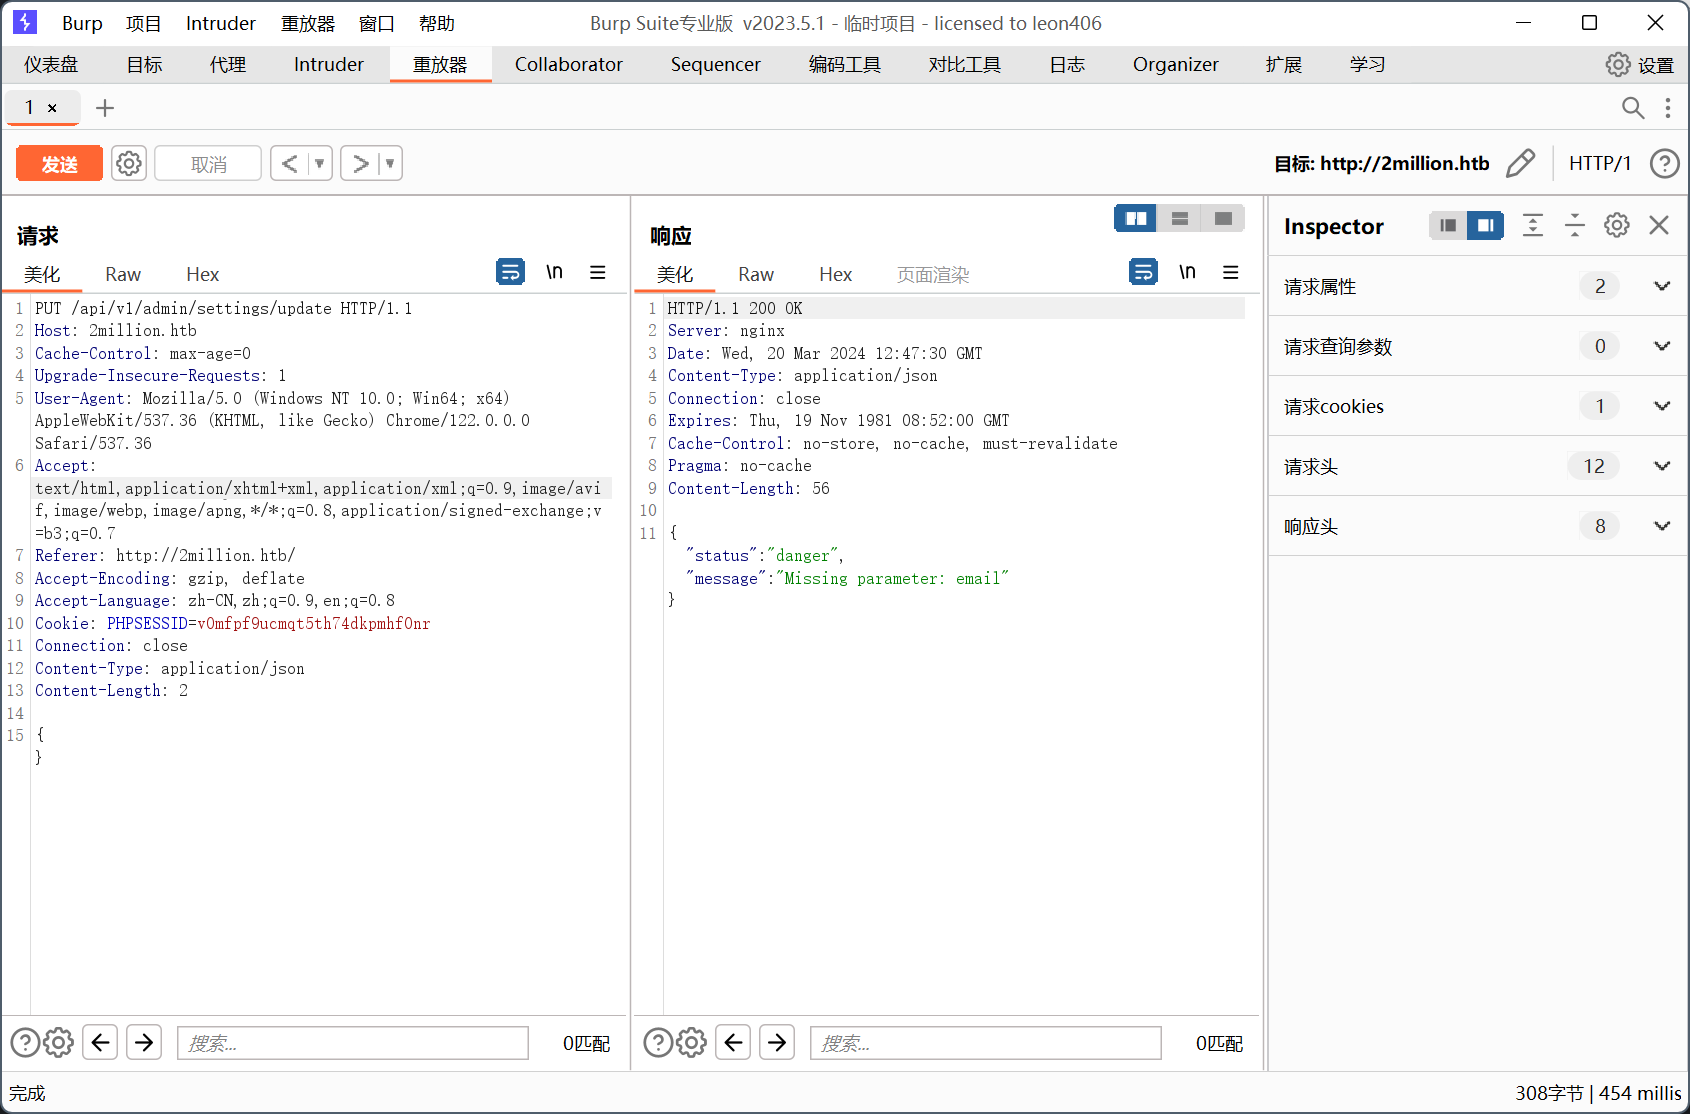The image size is (1690, 1114).
Task: Switch to side-by-side layout view
Action: pyautogui.click(x=1136, y=218)
